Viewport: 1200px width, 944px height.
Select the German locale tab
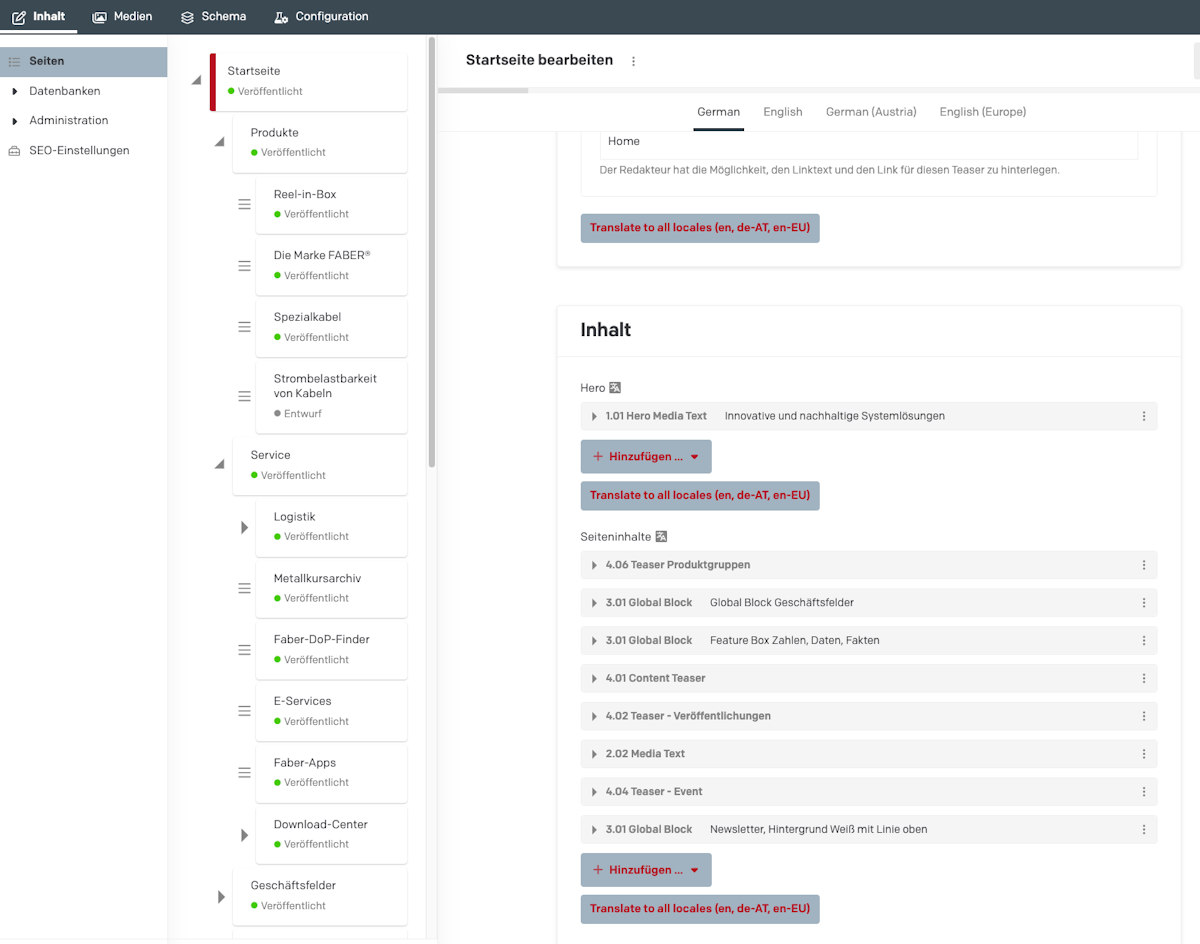(x=718, y=112)
